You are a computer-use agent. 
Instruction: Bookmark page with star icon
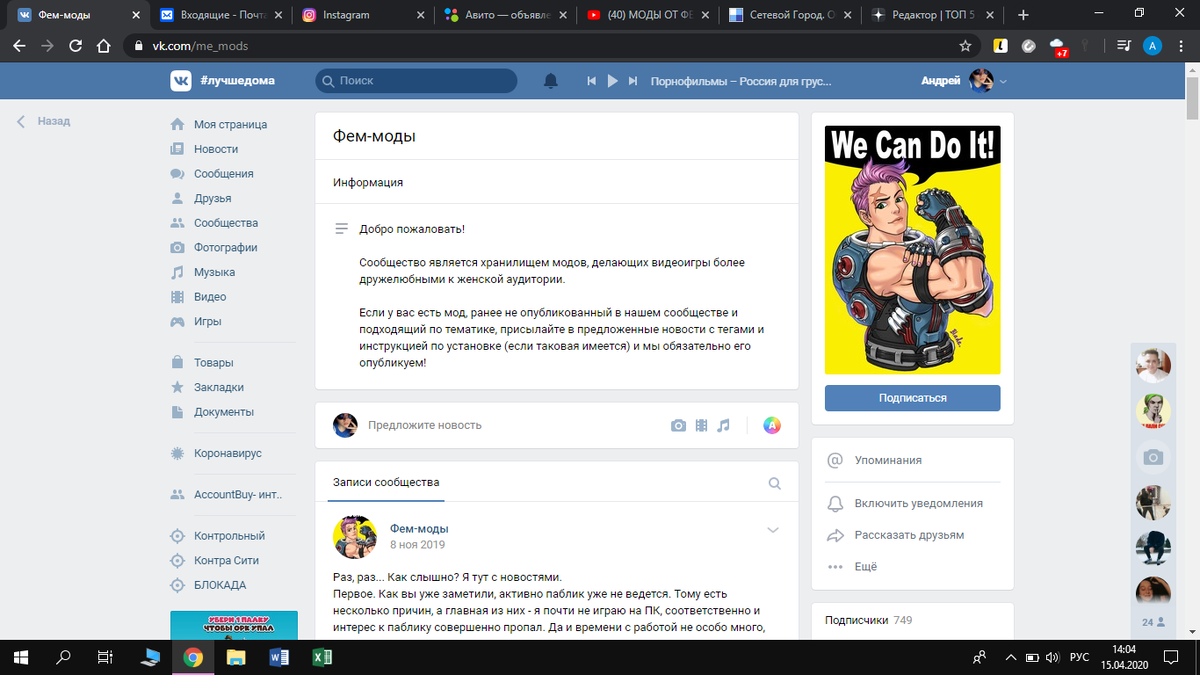(x=965, y=46)
